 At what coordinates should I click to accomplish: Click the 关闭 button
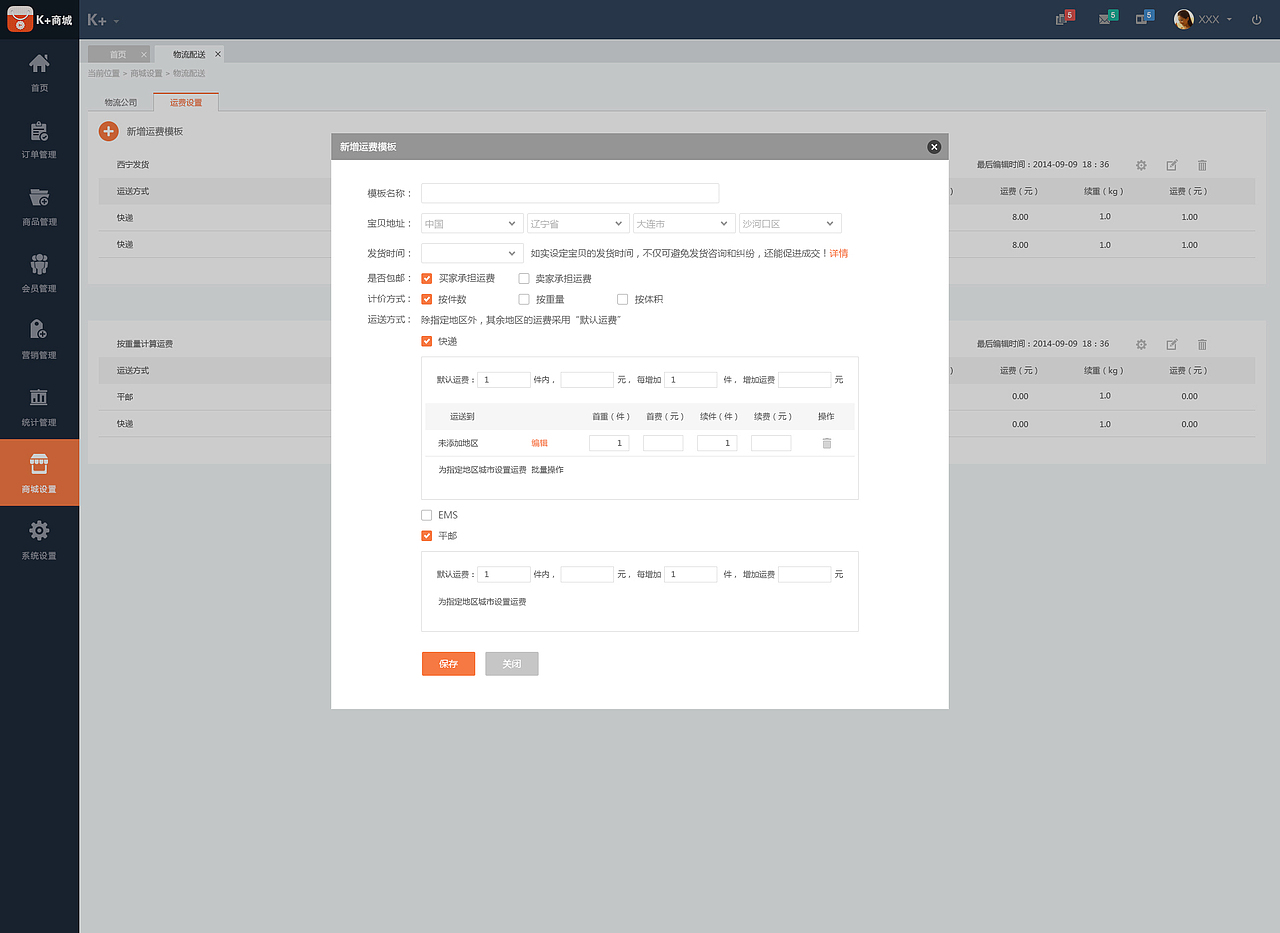(x=512, y=664)
